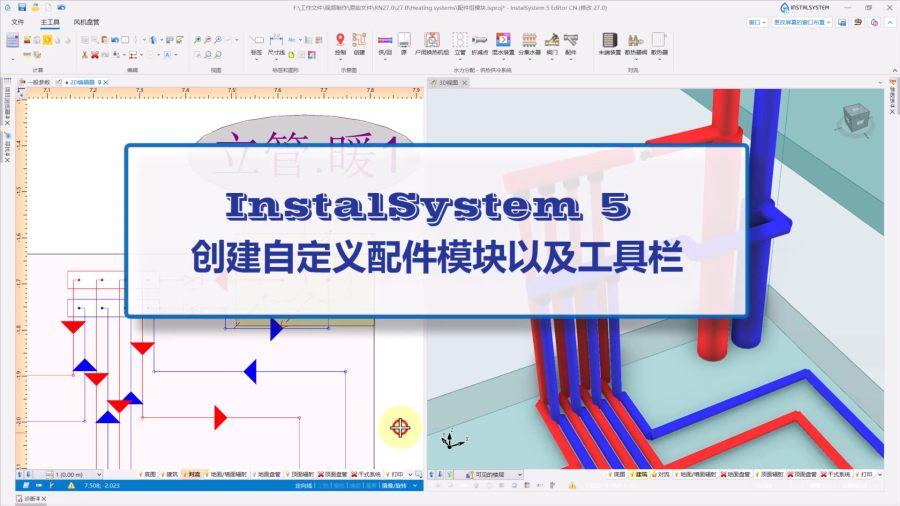The image size is (900, 506).
Task: Collapse the ribbon with the top-right chevron
Action: 889,21
